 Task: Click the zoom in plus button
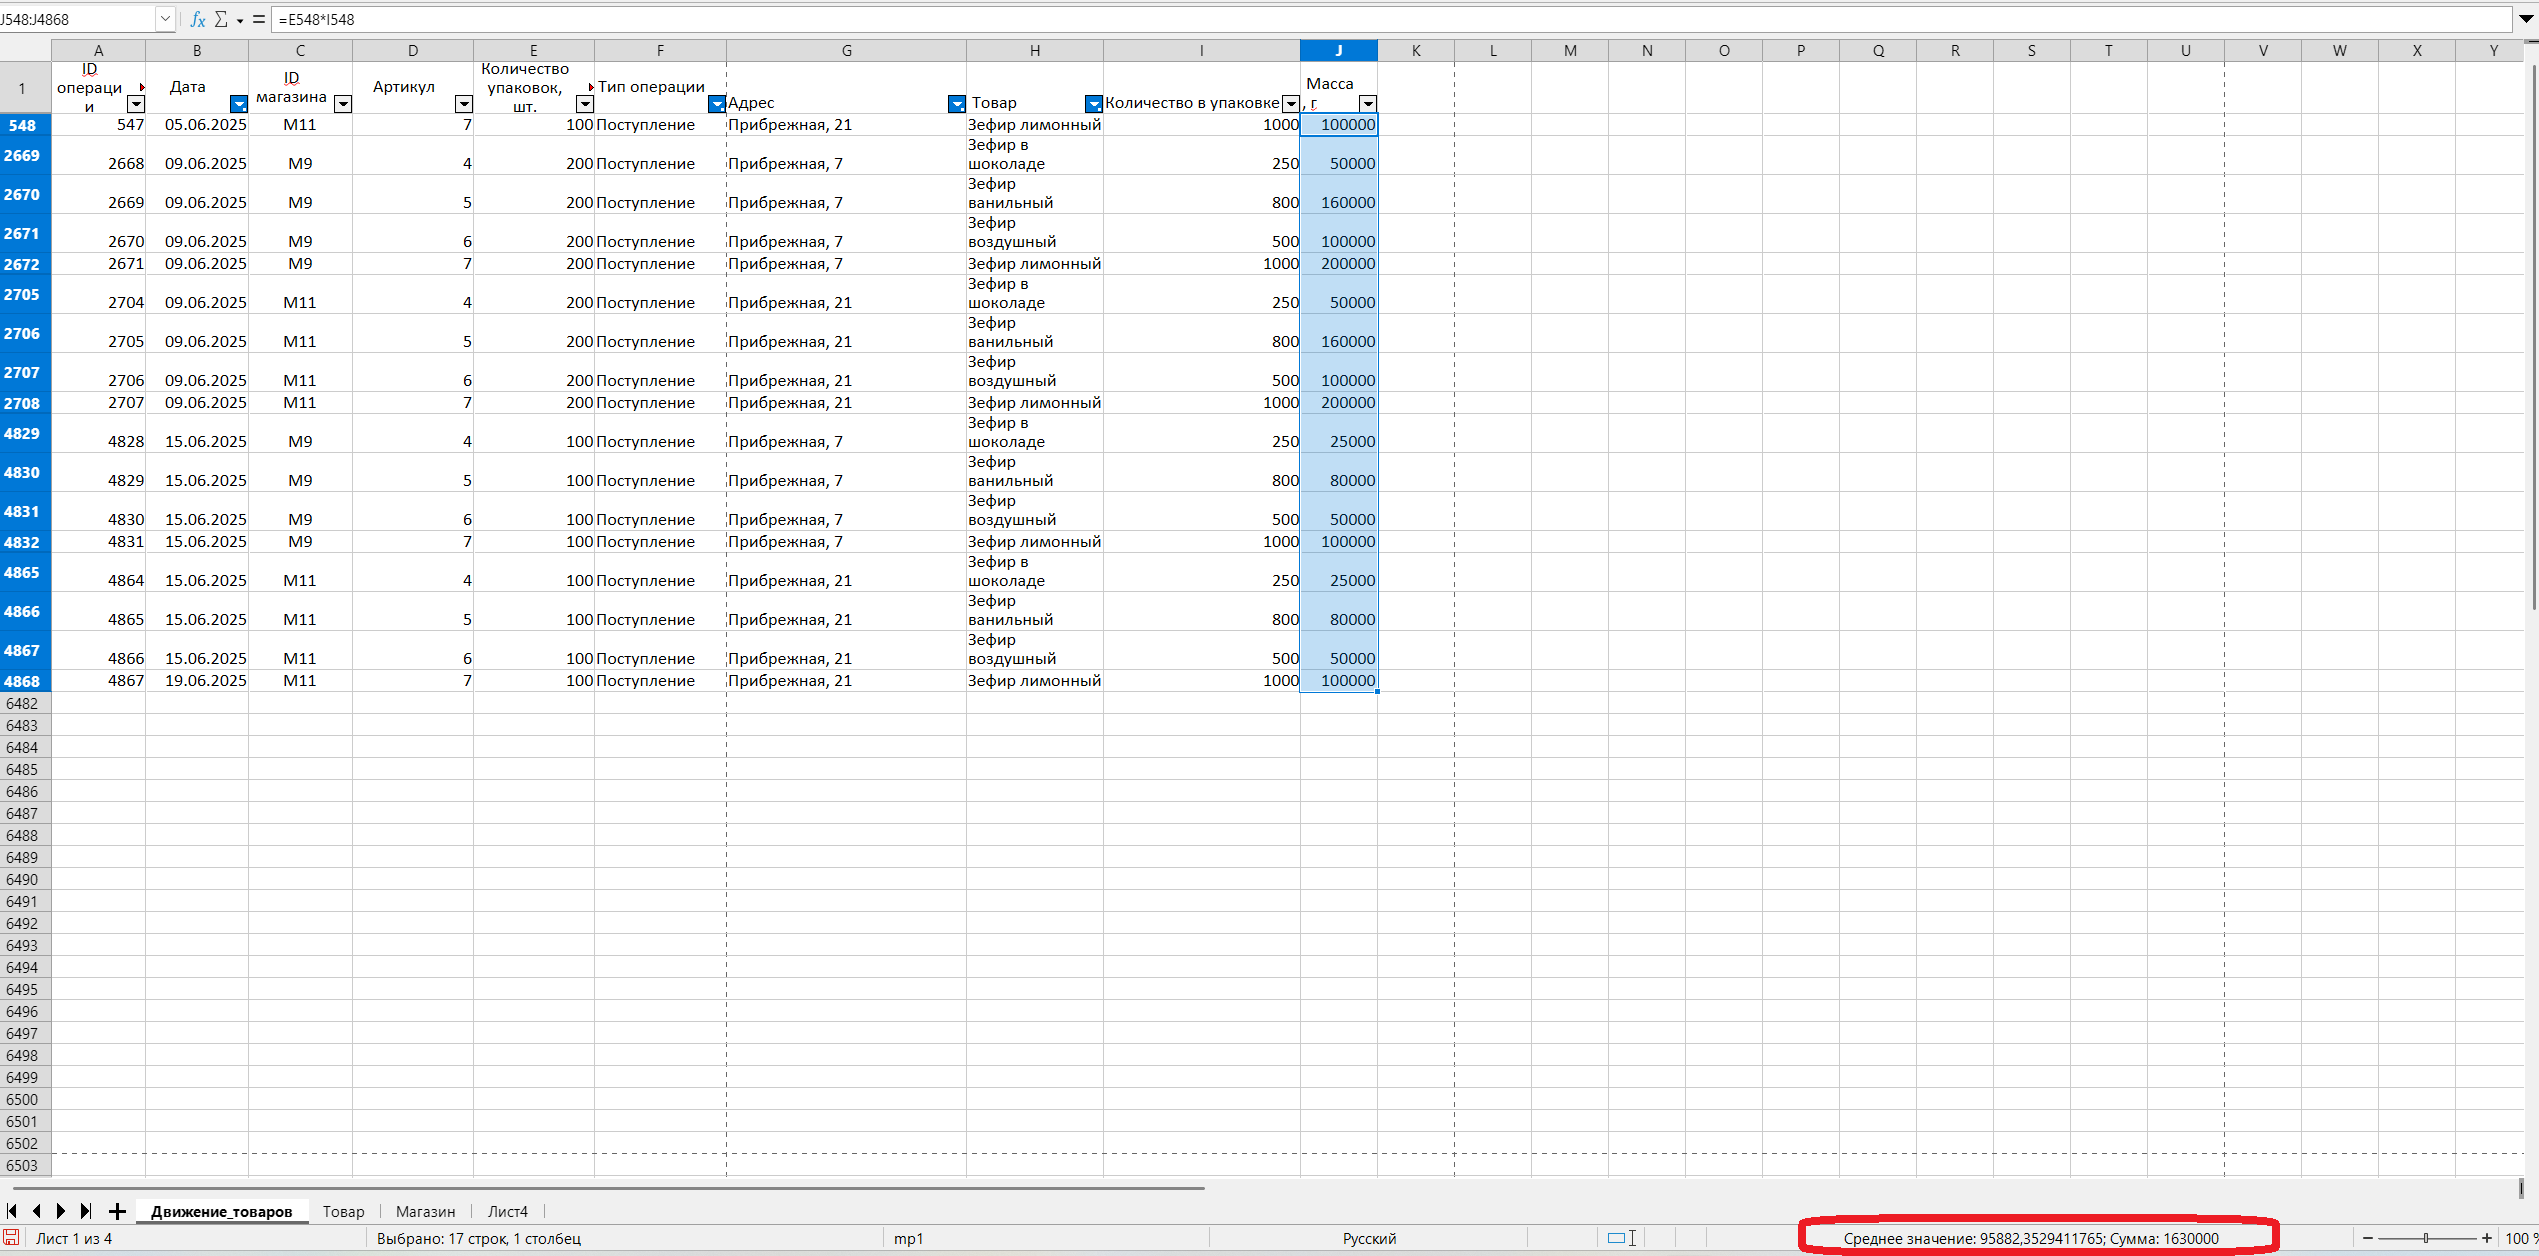pyautogui.click(x=2487, y=1238)
